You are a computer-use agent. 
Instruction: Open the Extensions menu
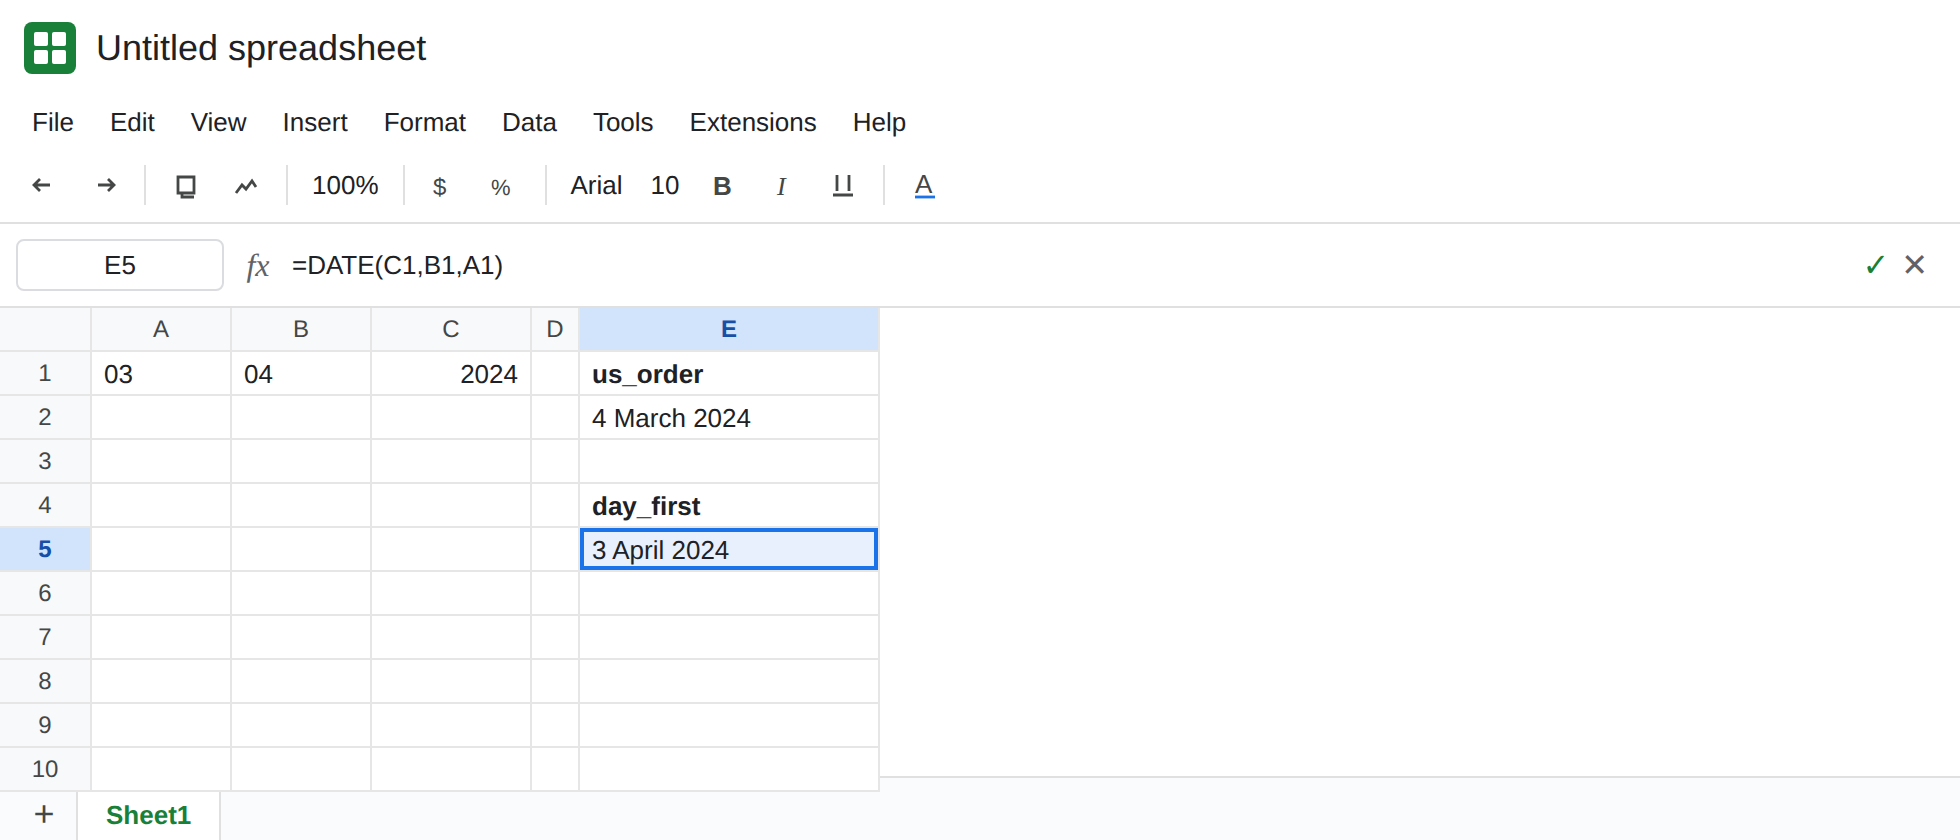(753, 122)
